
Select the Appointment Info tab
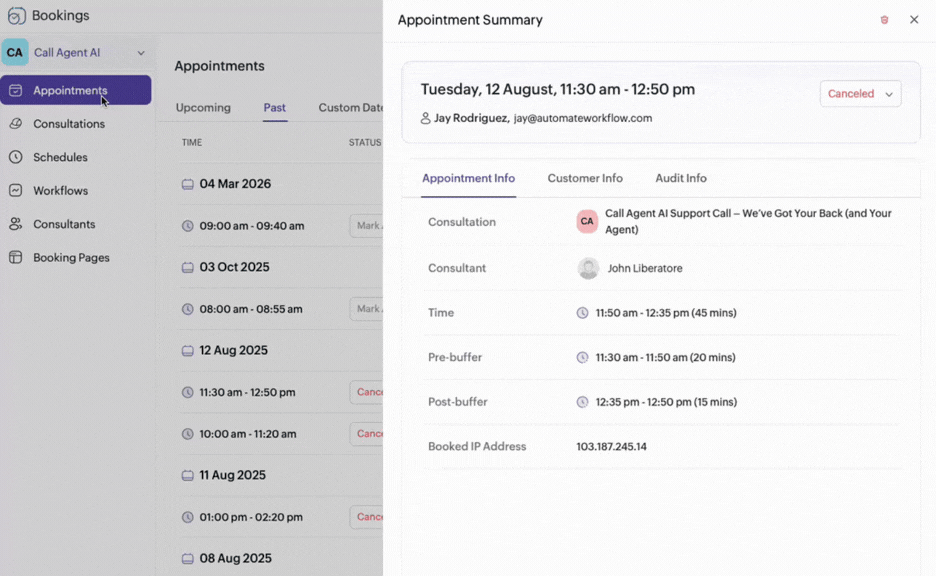468,178
